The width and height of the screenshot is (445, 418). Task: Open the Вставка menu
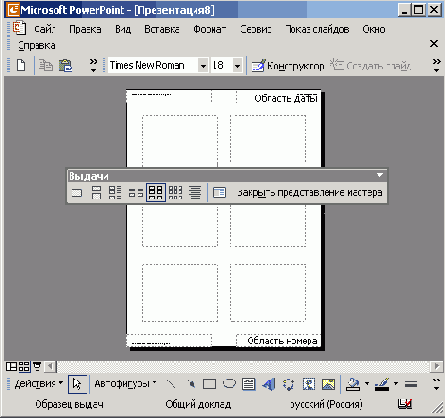(162, 29)
